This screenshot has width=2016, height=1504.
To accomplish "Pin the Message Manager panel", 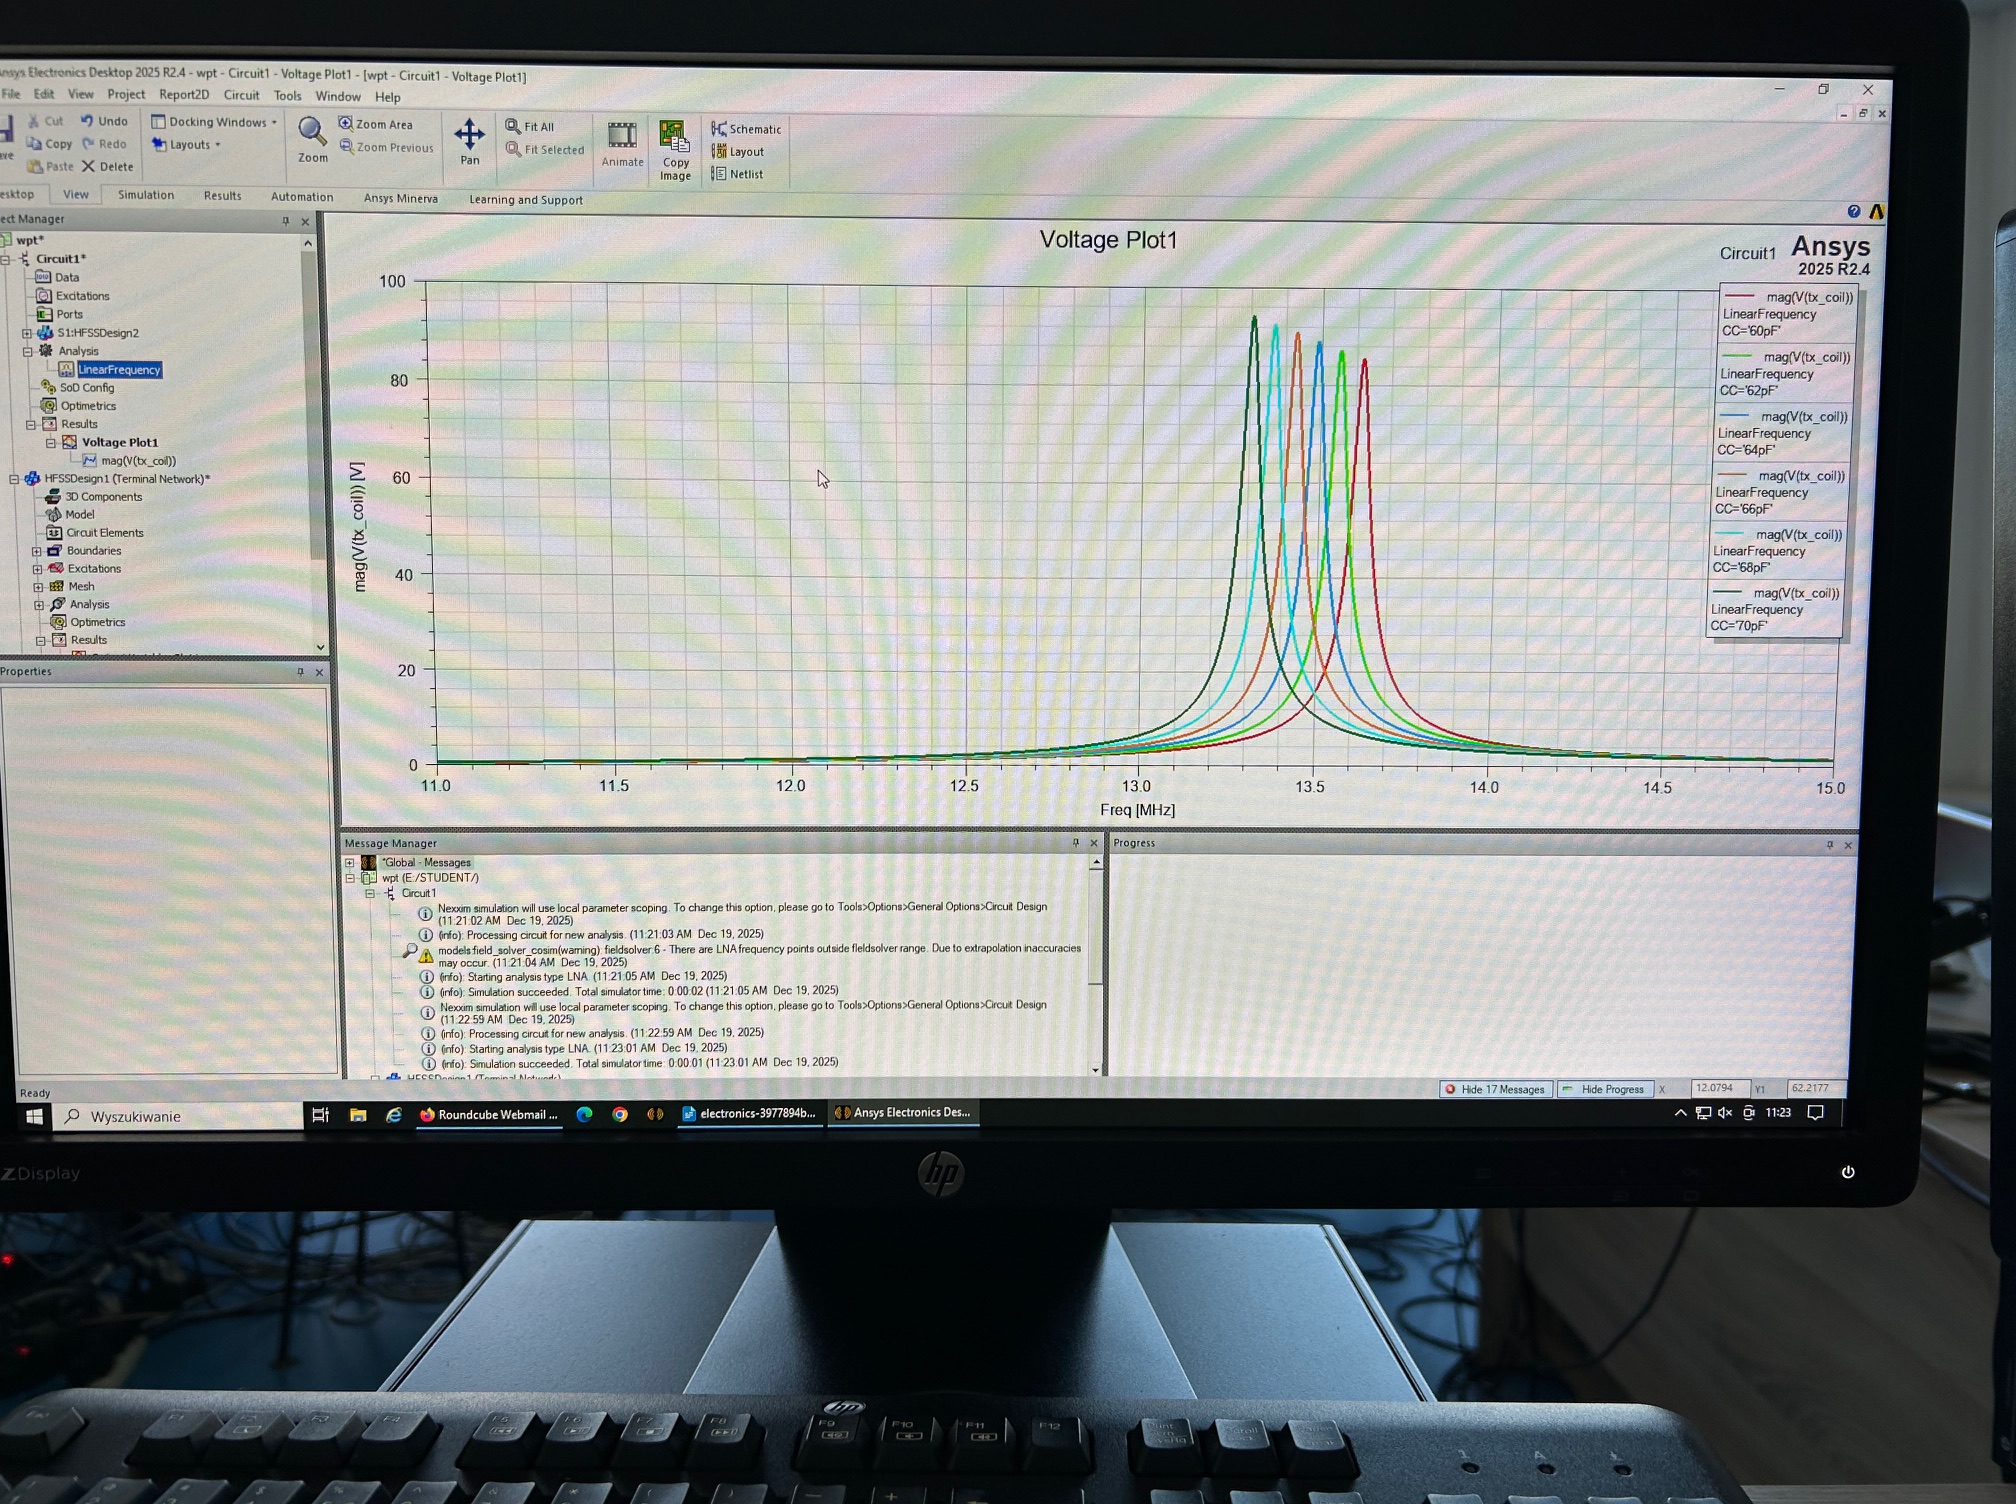I will click(x=1075, y=843).
